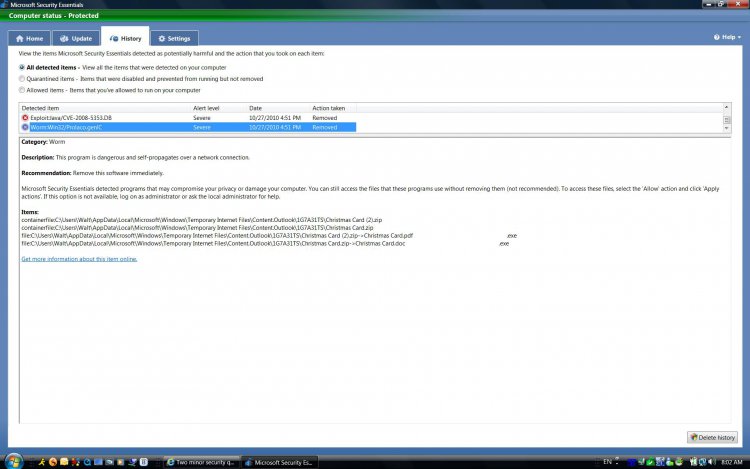Viewport: 750px width, 469px height.
Task: Click the Severe cell in the Exploit row
Action: (x=202, y=118)
